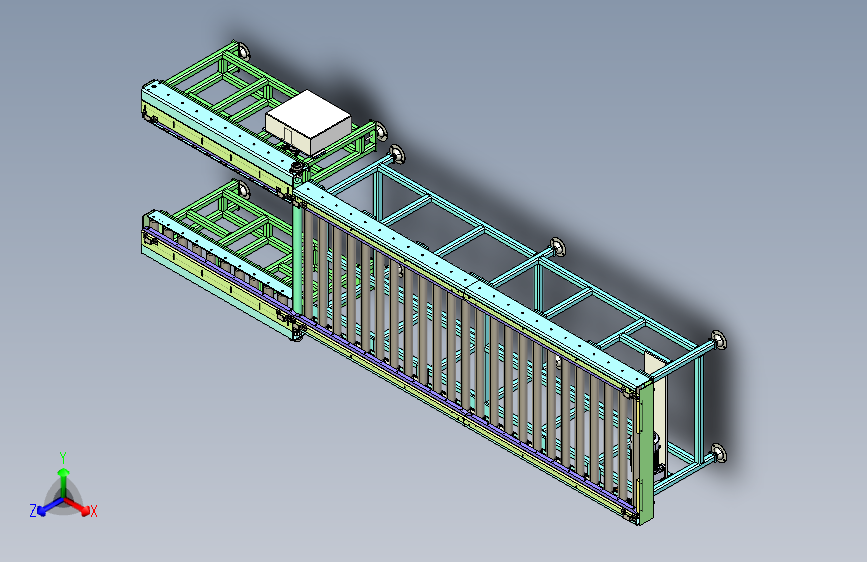Screen dimensions: 867x562
Task: Click the green Y axis arrow on triad
Action: (x=64, y=481)
